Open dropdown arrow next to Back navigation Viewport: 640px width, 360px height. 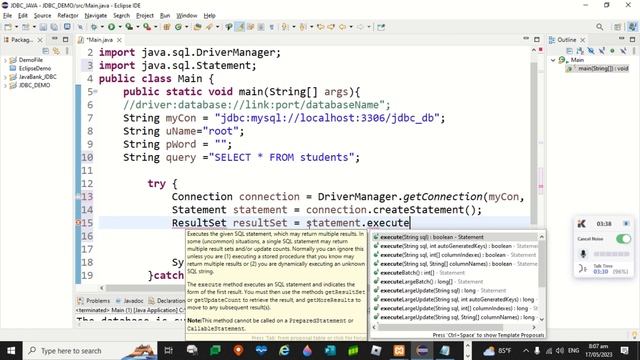click(351, 27)
